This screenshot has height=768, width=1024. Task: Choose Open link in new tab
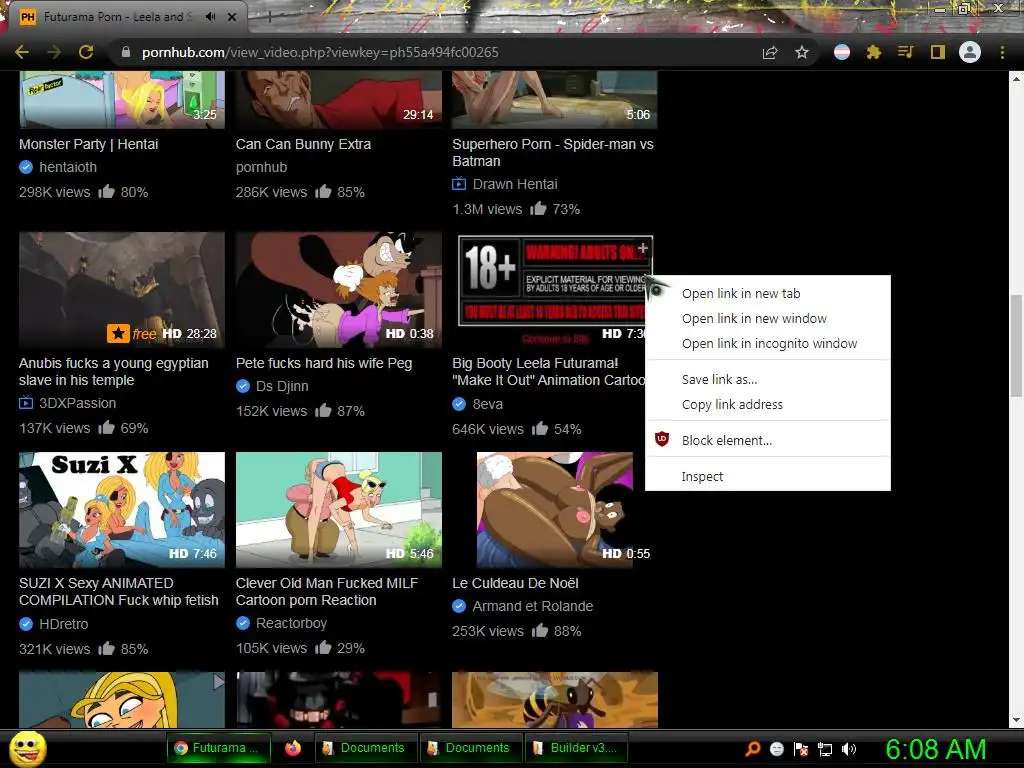741,294
